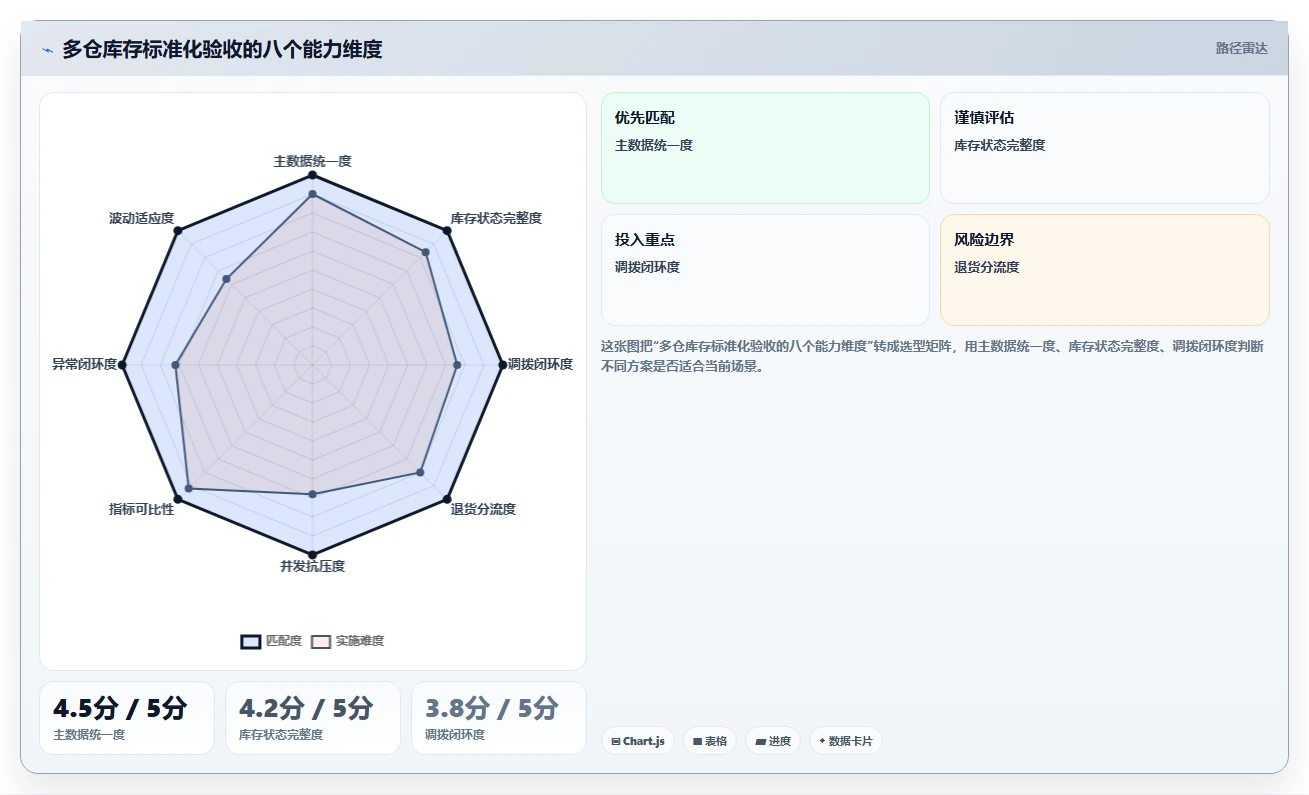Click outer 匹配度 point on 调拨闭环度 axis
The width and height of the screenshot is (1309, 795).
click(x=502, y=365)
